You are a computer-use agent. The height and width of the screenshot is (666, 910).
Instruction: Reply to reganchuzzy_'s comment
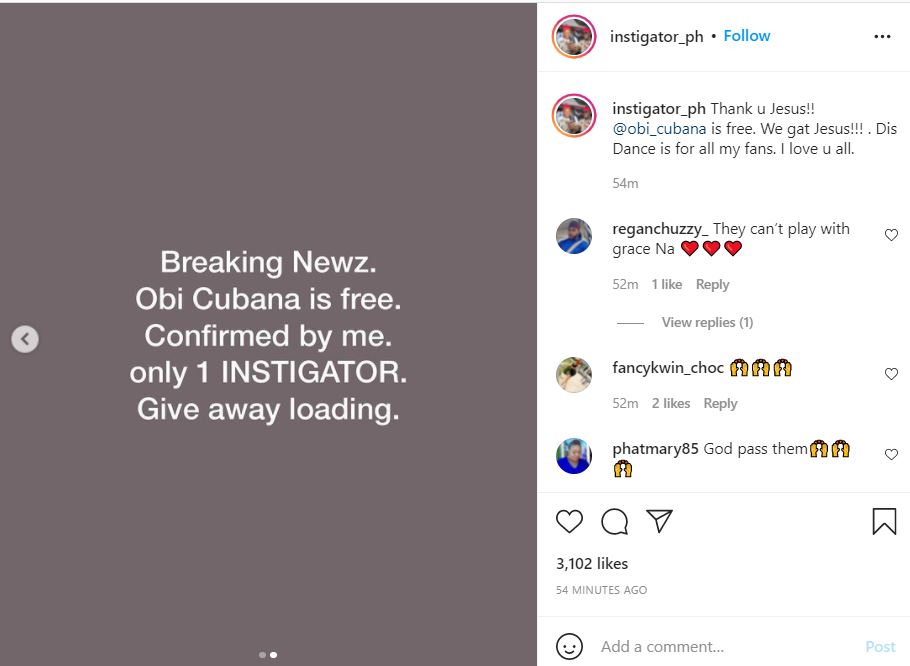pos(712,284)
